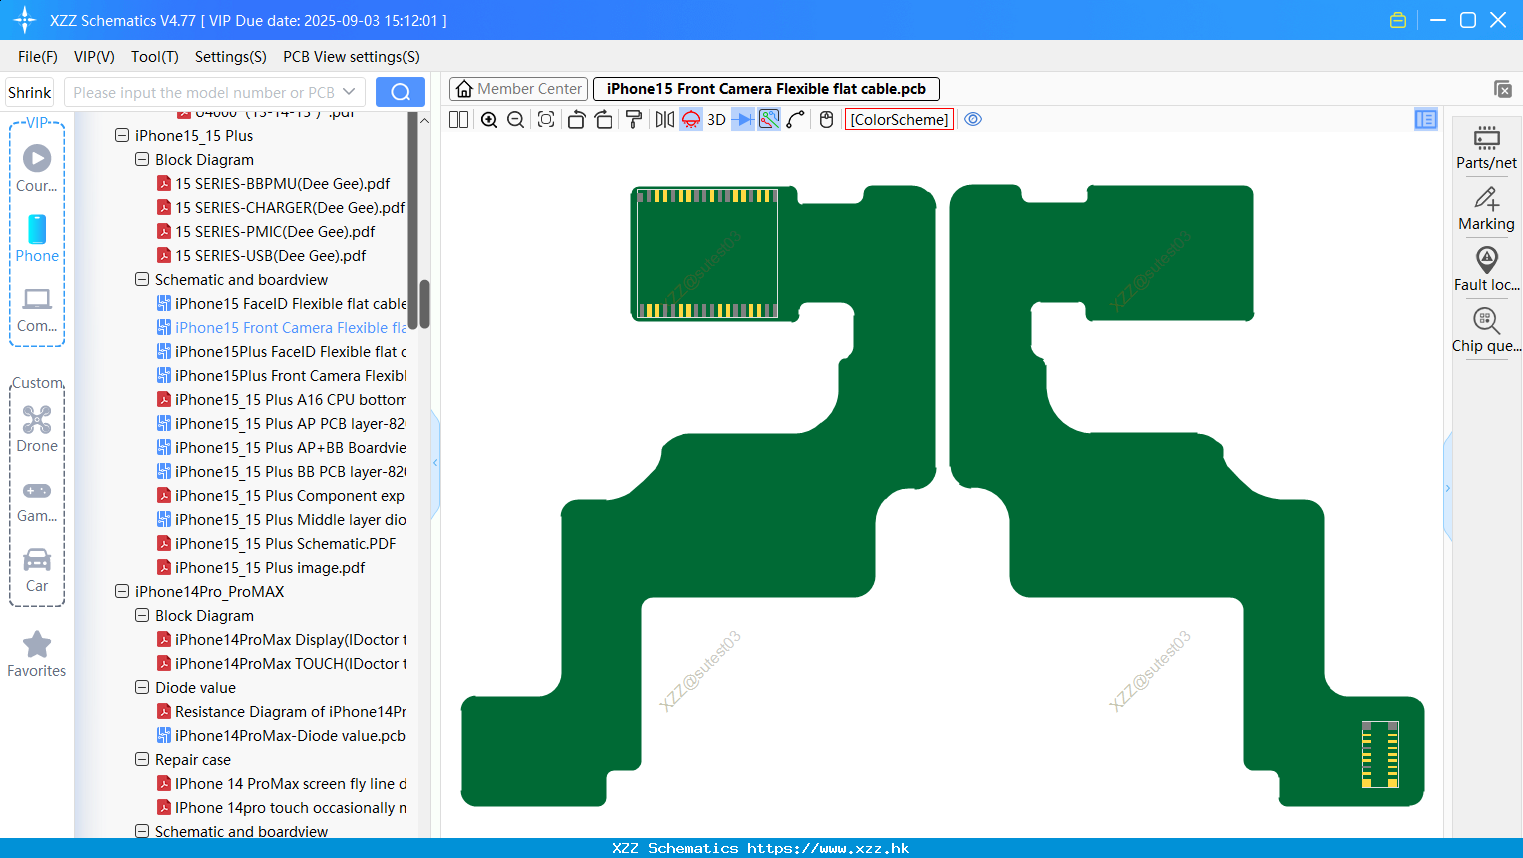1523x858 pixels.
Task: Collapse the iPhone15_15 Plus tree node
Action: click(x=122, y=135)
